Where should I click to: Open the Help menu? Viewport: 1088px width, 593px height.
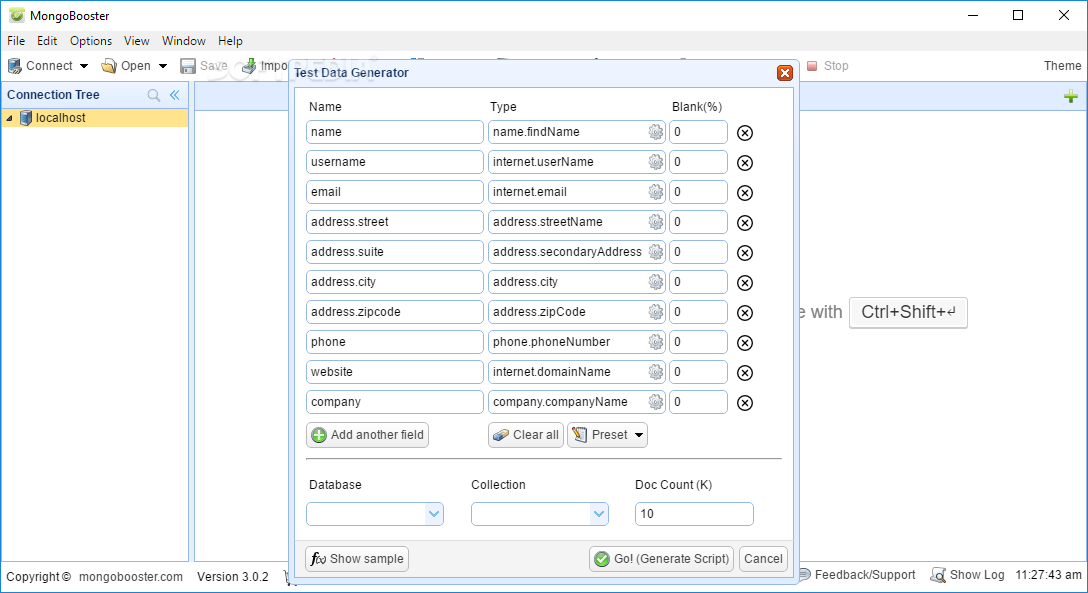point(230,41)
